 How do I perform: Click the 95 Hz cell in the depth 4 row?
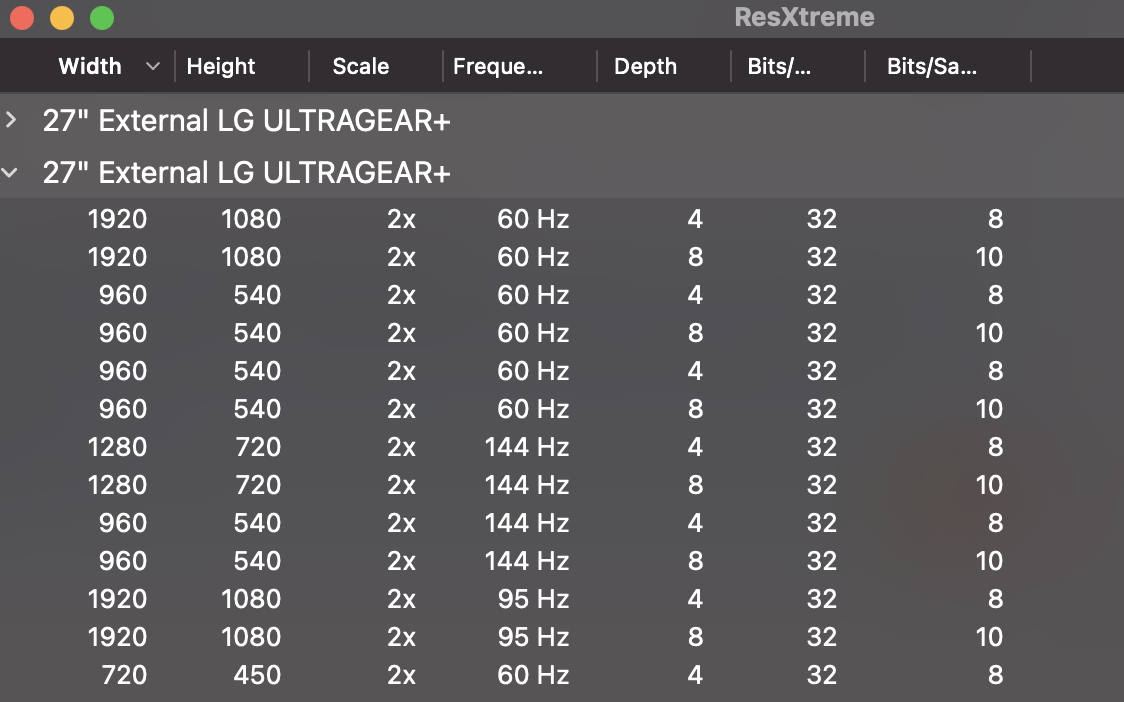pos(533,599)
